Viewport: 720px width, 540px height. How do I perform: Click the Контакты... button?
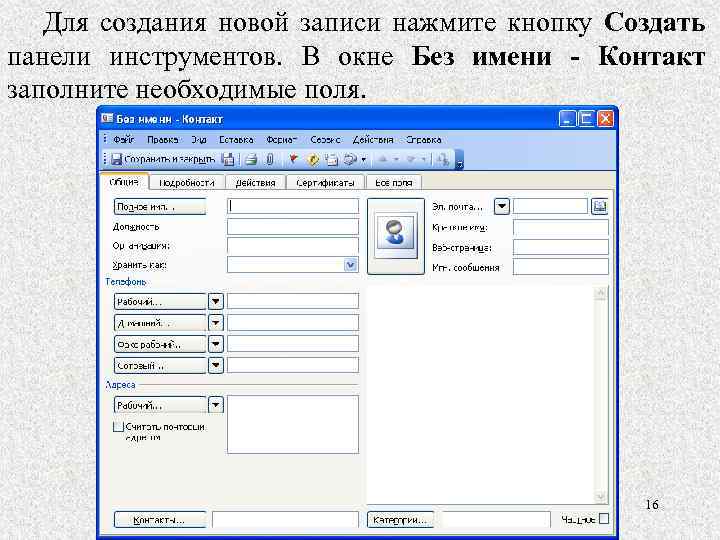[x=160, y=520]
